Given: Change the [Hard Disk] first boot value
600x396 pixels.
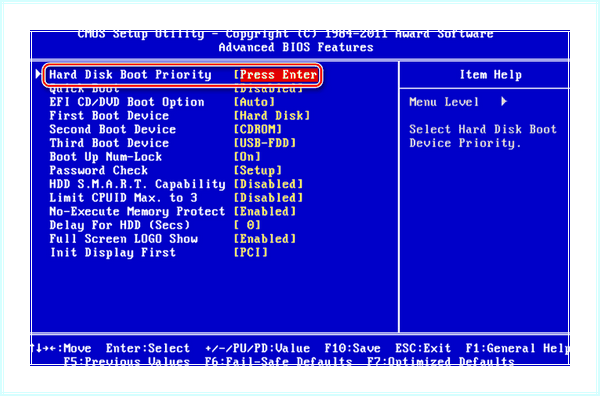Looking at the screenshot, I should coord(272,116).
